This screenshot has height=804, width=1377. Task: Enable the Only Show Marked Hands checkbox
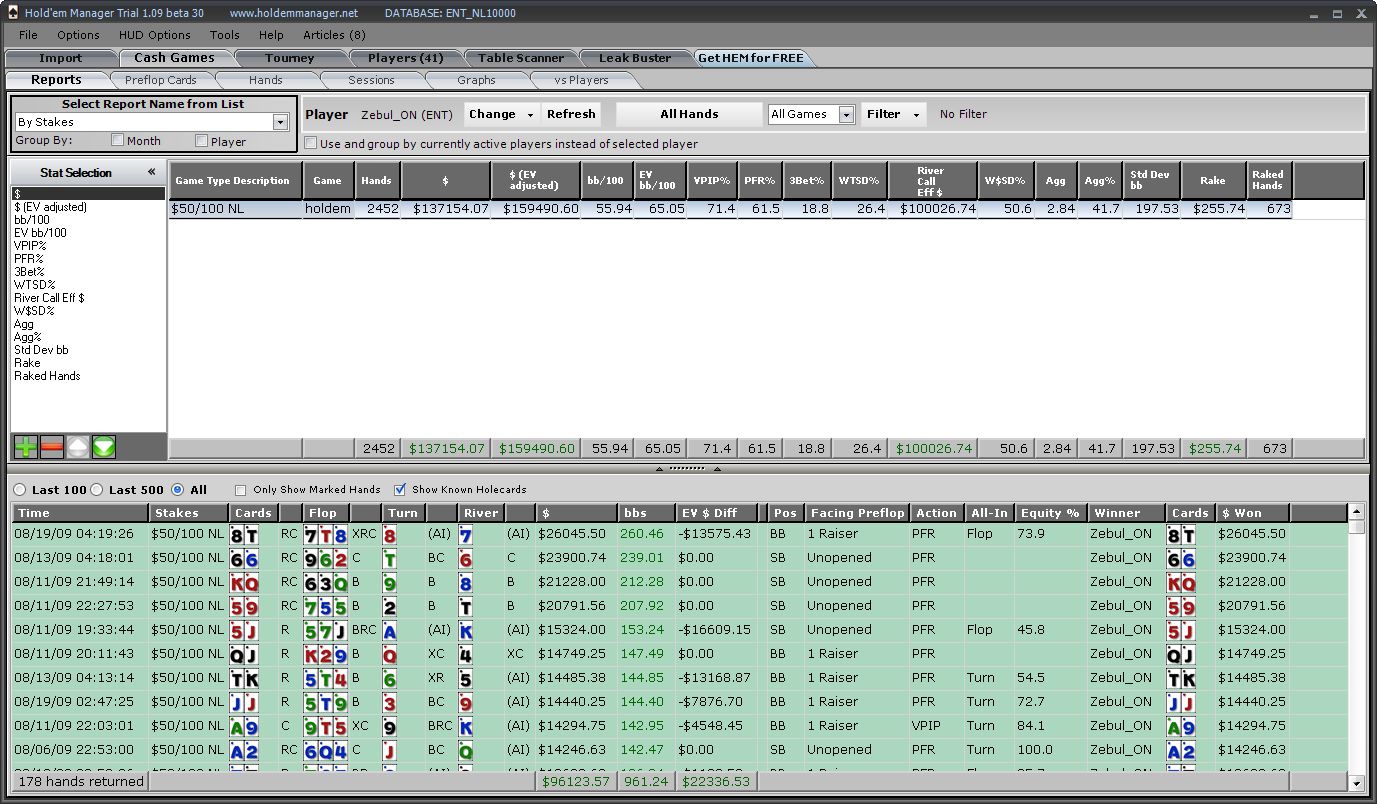pyautogui.click(x=240, y=490)
